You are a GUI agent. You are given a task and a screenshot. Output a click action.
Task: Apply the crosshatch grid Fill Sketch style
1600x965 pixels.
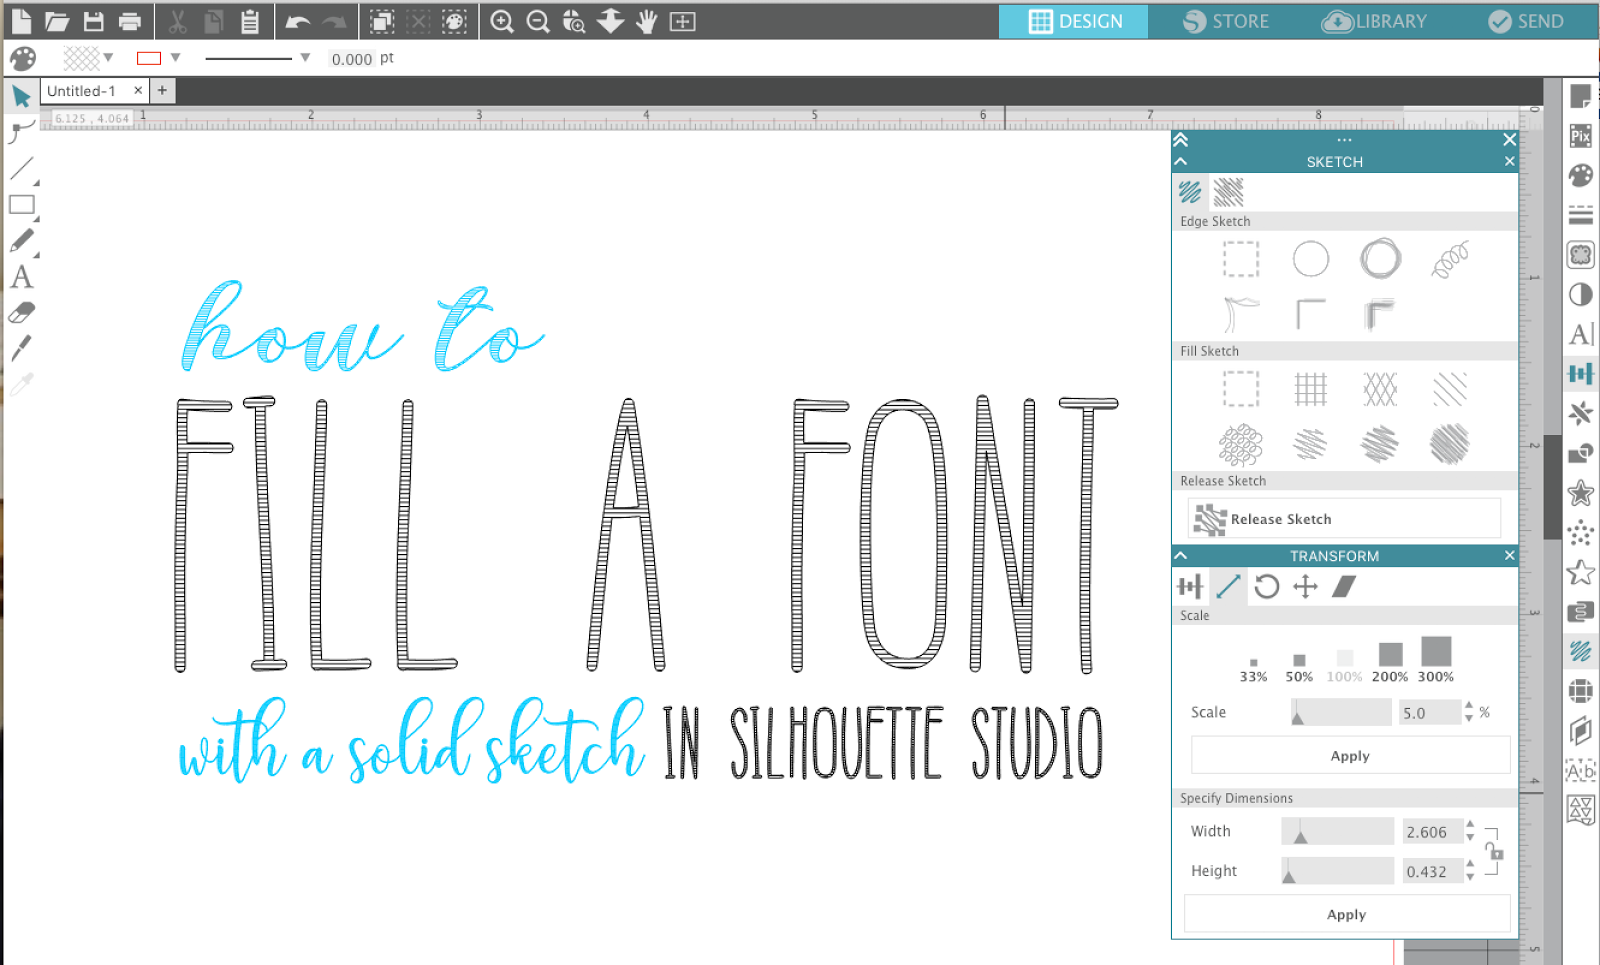1310,389
